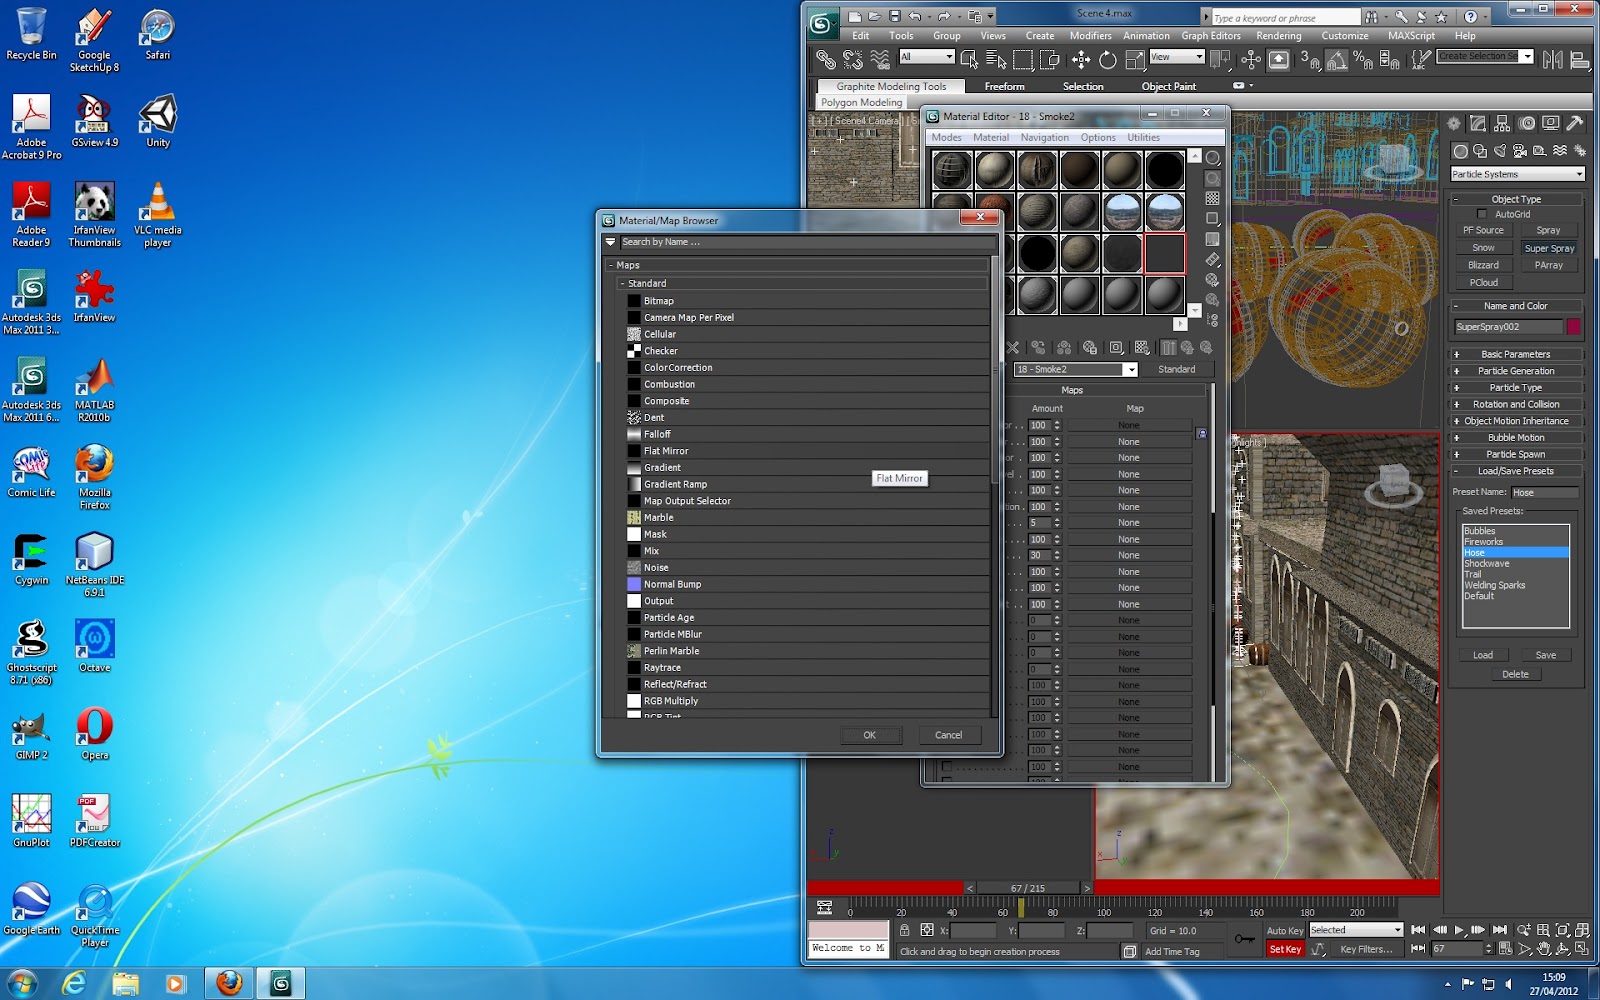1600x1000 pixels.
Task: Click the Selection Lock toggle icon
Action: click(905, 930)
